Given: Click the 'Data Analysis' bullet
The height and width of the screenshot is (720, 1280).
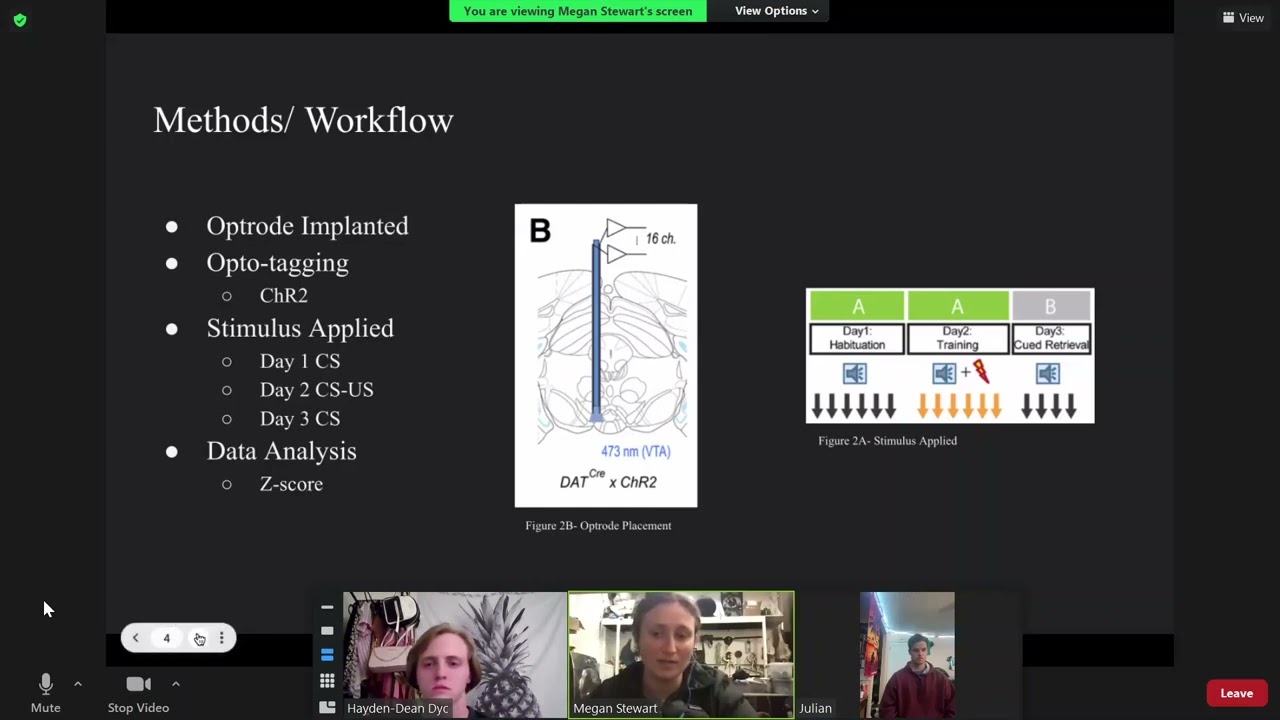Looking at the screenshot, I should [281, 451].
